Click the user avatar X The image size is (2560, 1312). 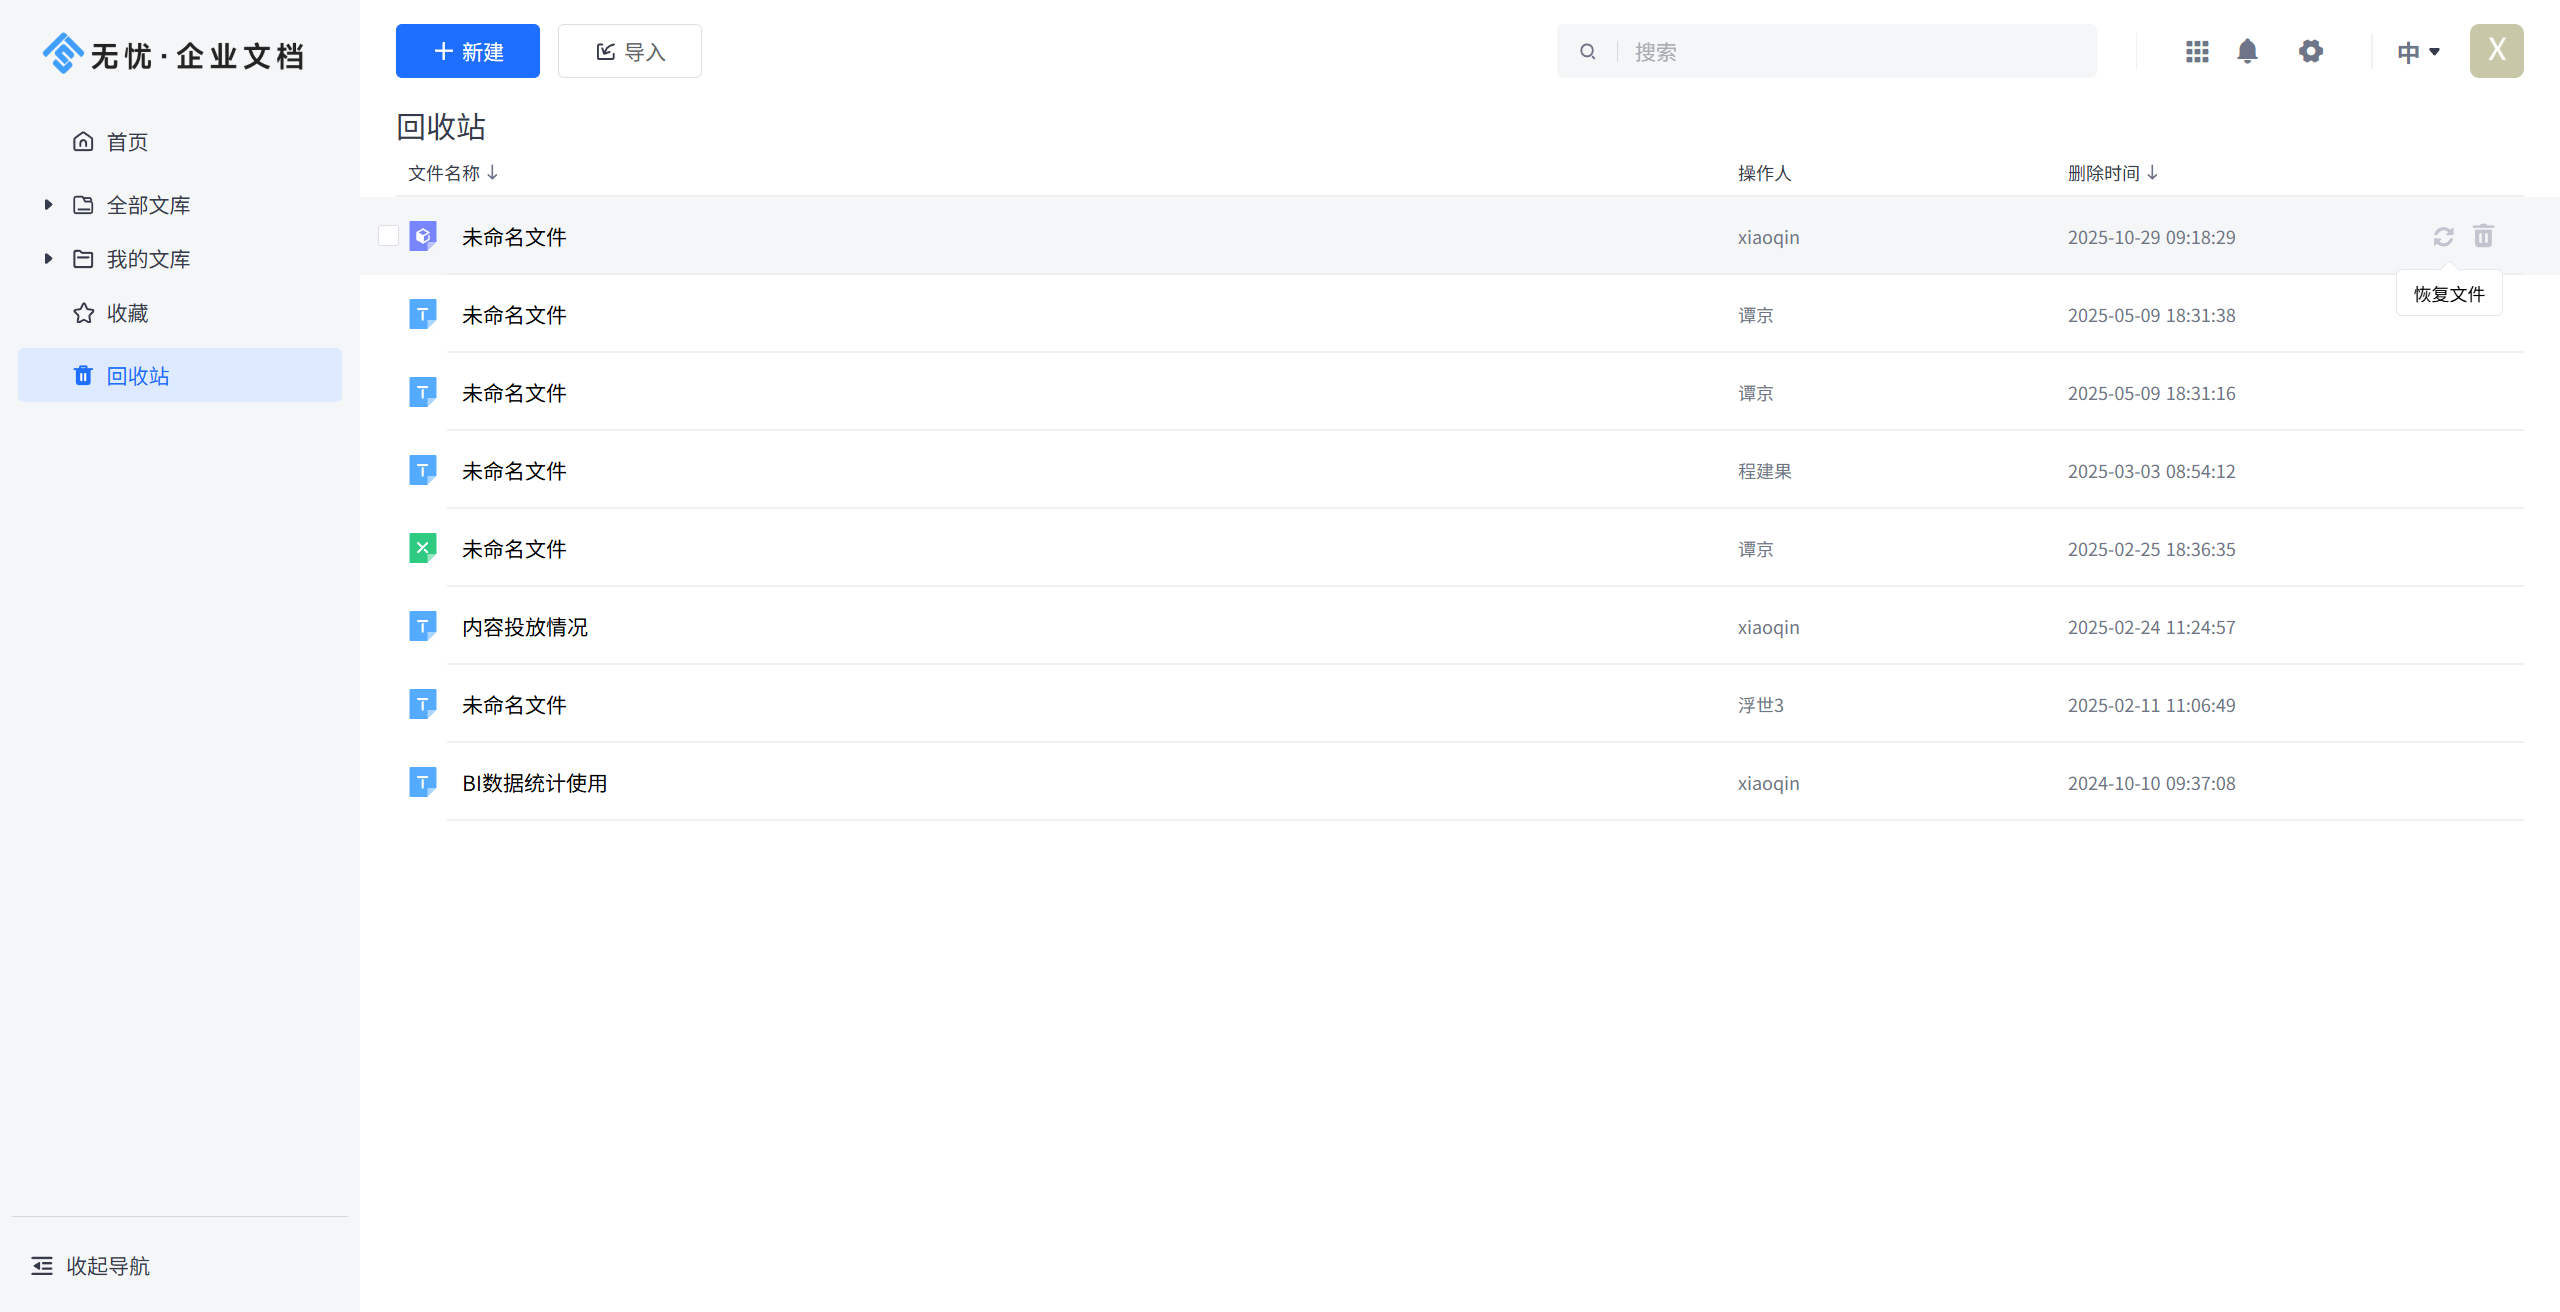pyautogui.click(x=2496, y=51)
